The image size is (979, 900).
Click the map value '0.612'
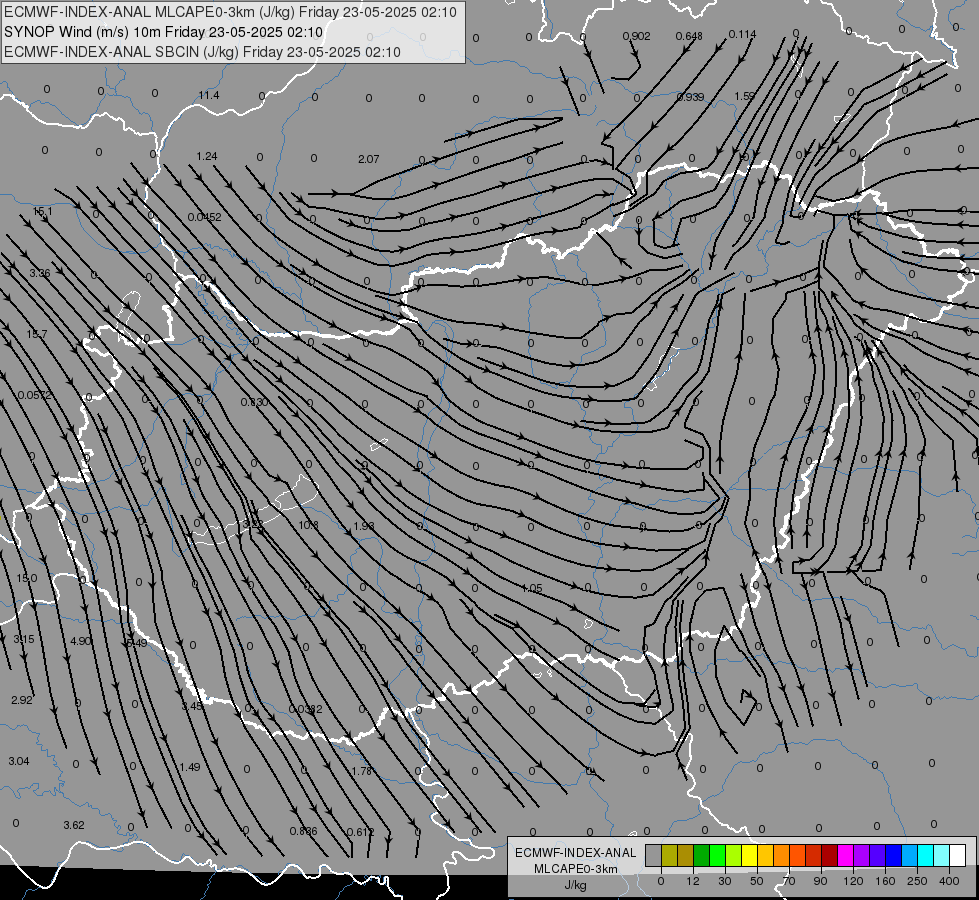tap(360, 832)
